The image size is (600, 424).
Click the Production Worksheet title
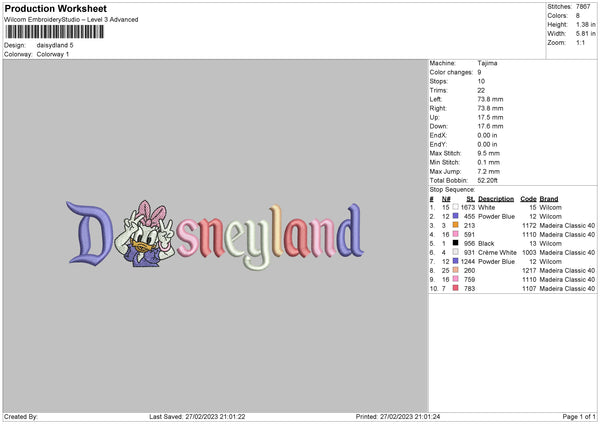tap(55, 8)
